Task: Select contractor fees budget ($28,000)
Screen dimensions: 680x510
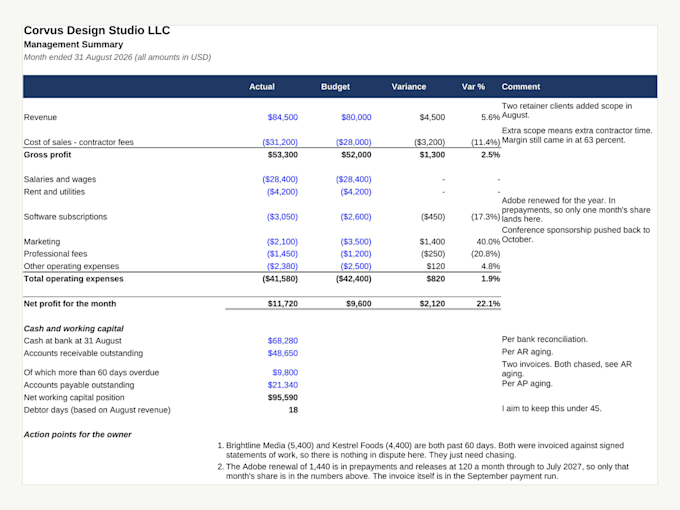Action: [353, 142]
